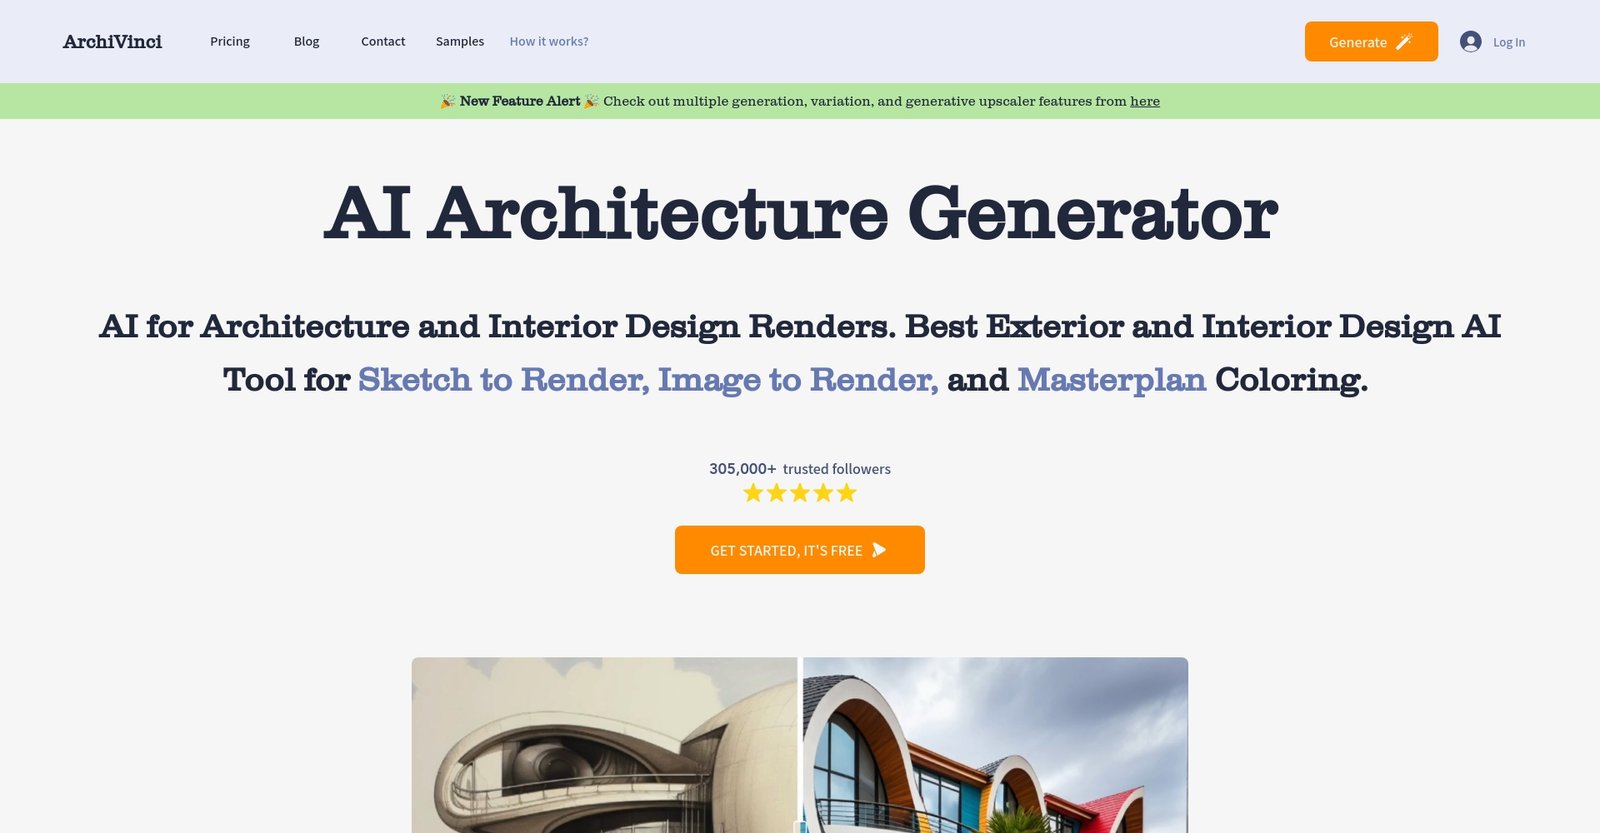This screenshot has width=1600, height=833.
Task: Click the Masterplan link in the subtitle
Action: 1111,380
